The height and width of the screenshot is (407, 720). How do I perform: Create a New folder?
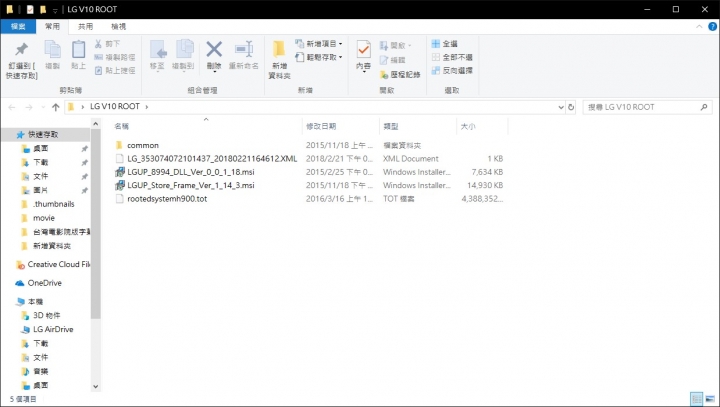coord(279,60)
